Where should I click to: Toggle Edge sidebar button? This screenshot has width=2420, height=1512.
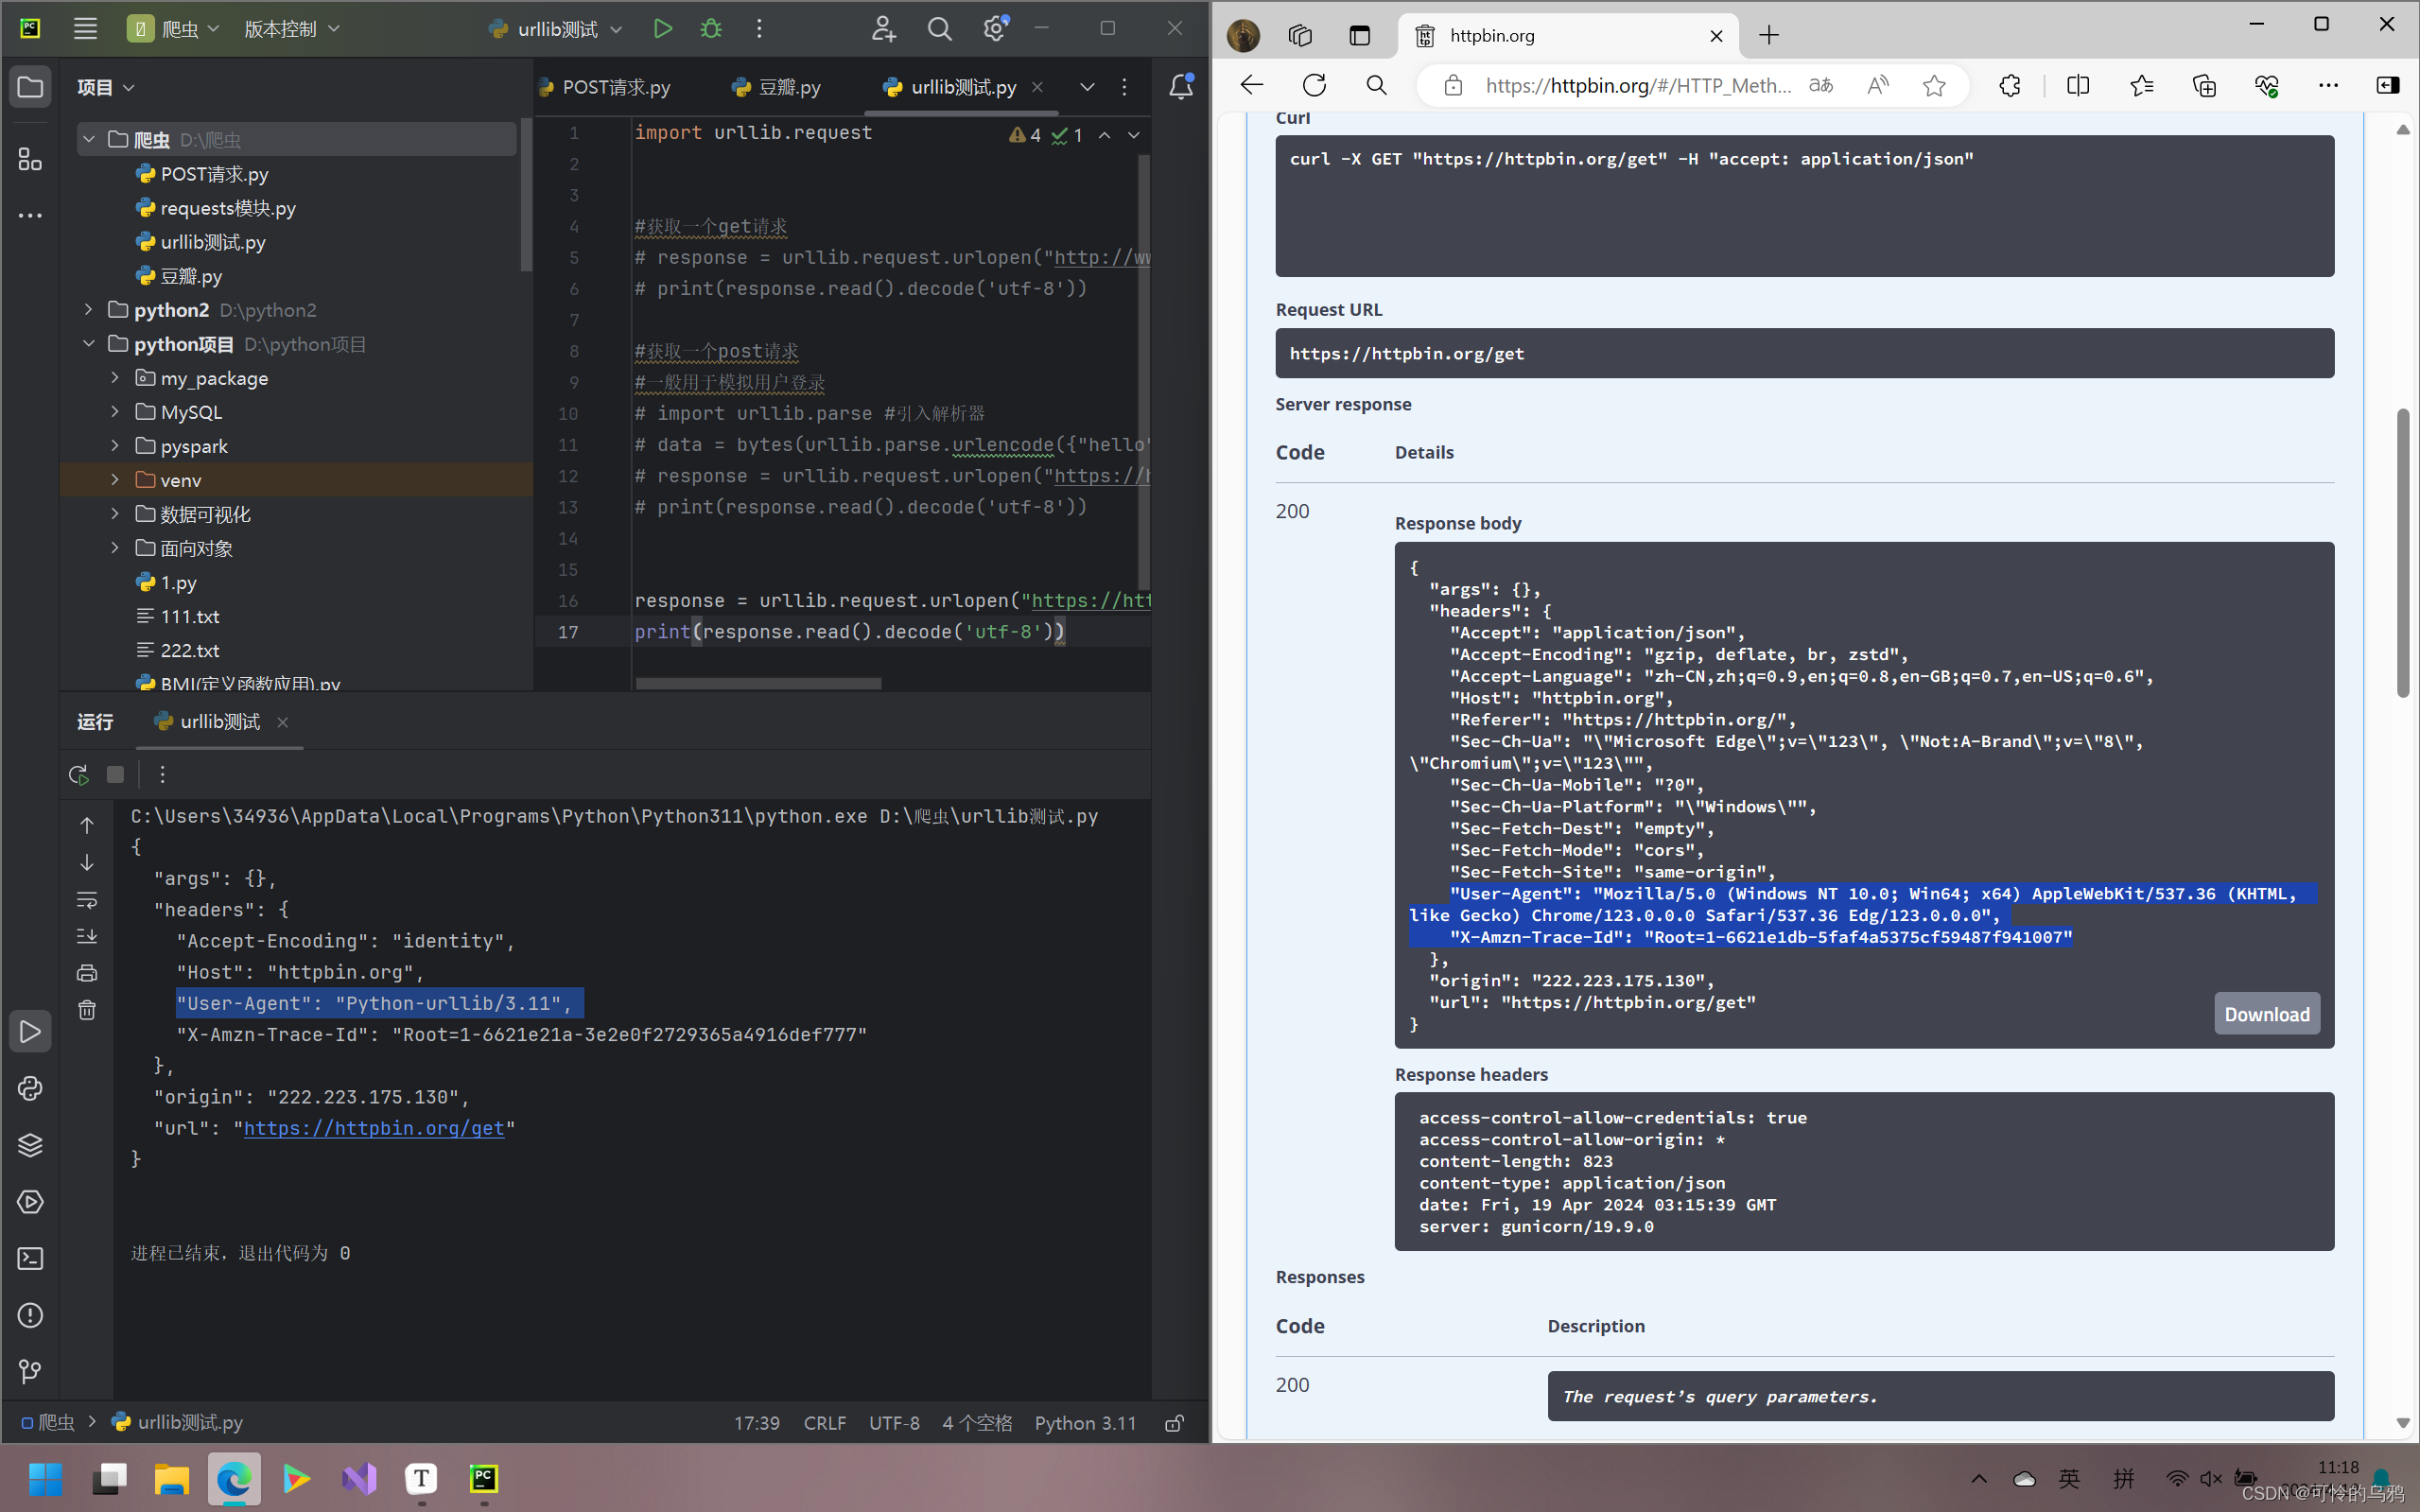pyautogui.click(x=2387, y=86)
